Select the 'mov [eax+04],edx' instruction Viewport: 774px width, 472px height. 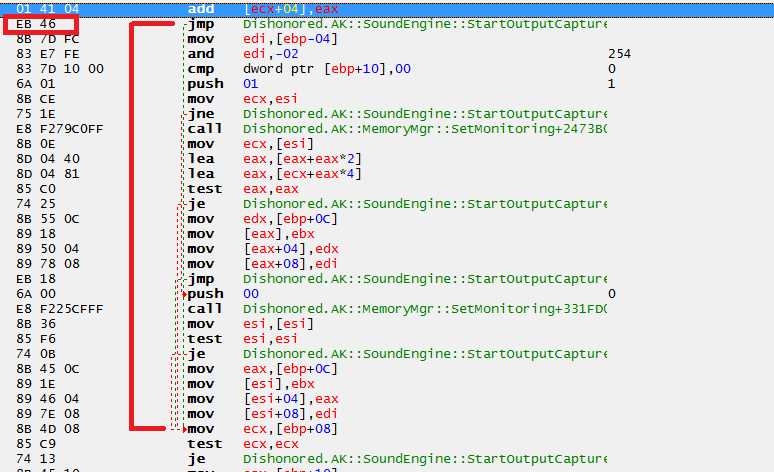click(x=263, y=249)
